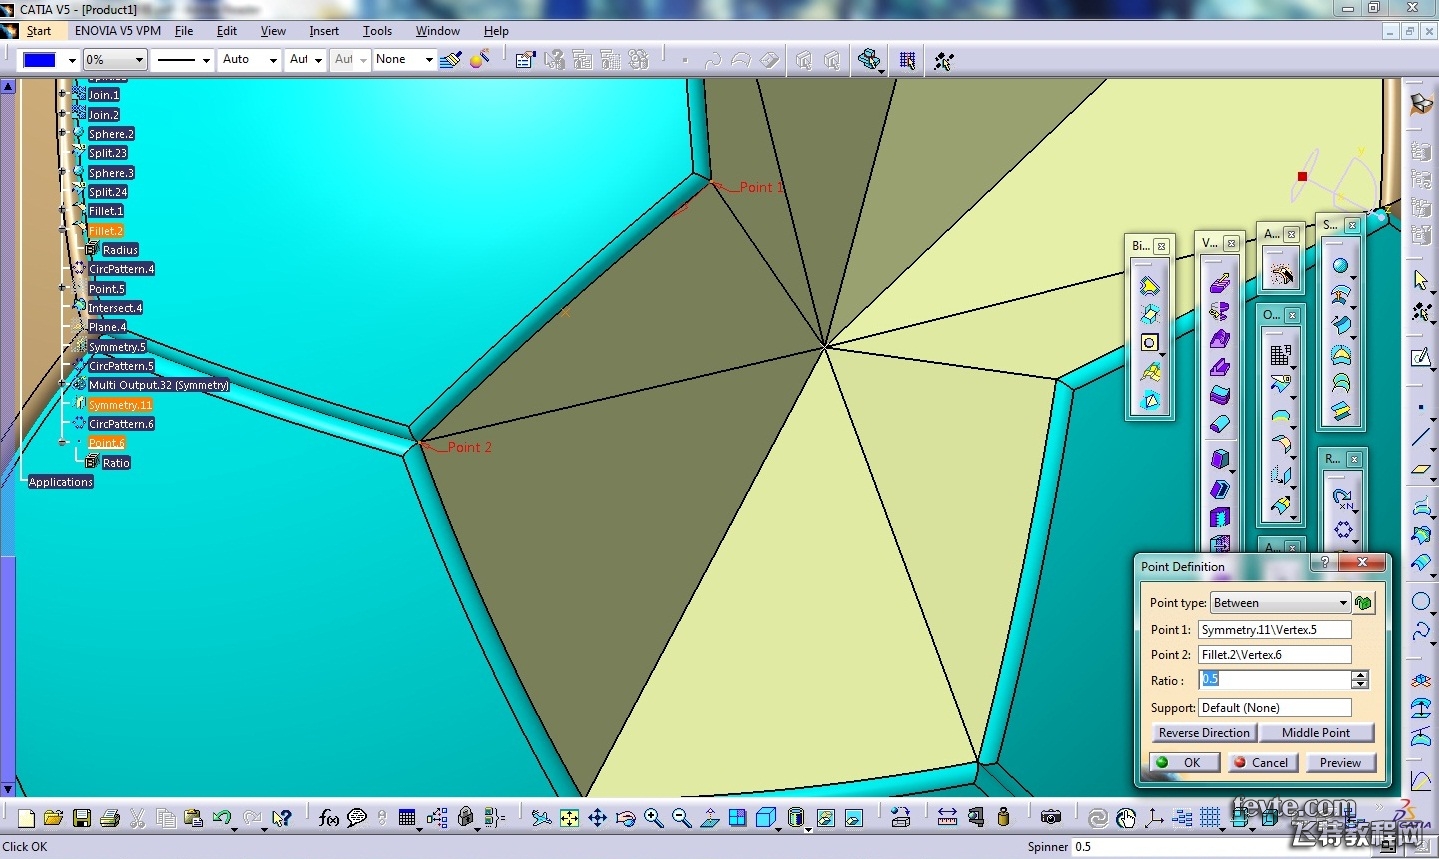This screenshot has height=859, width=1439.
Task: Open the Sketcher tool icon
Action: (1420, 357)
